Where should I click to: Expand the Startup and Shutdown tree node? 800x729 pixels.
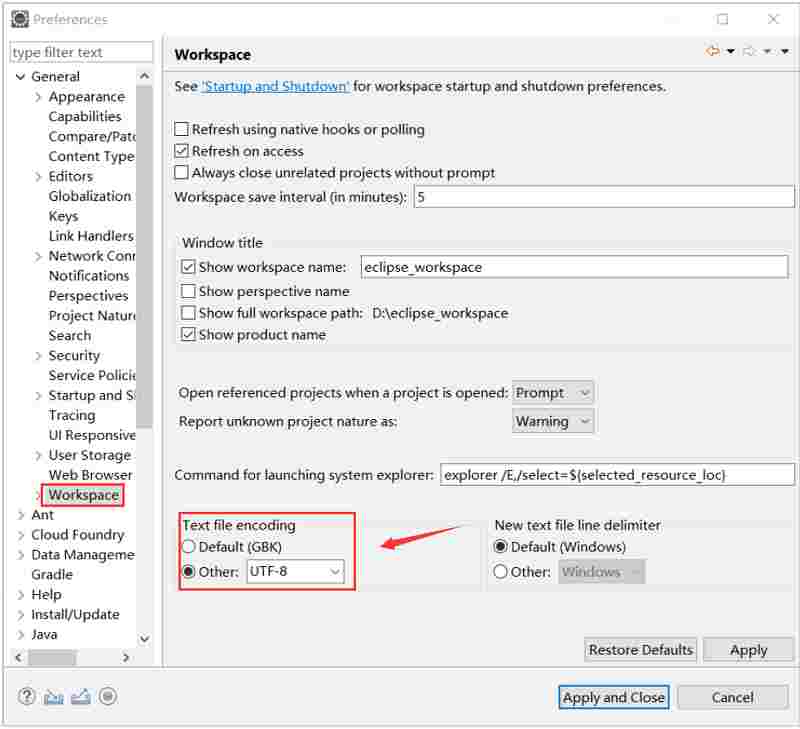point(38,395)
